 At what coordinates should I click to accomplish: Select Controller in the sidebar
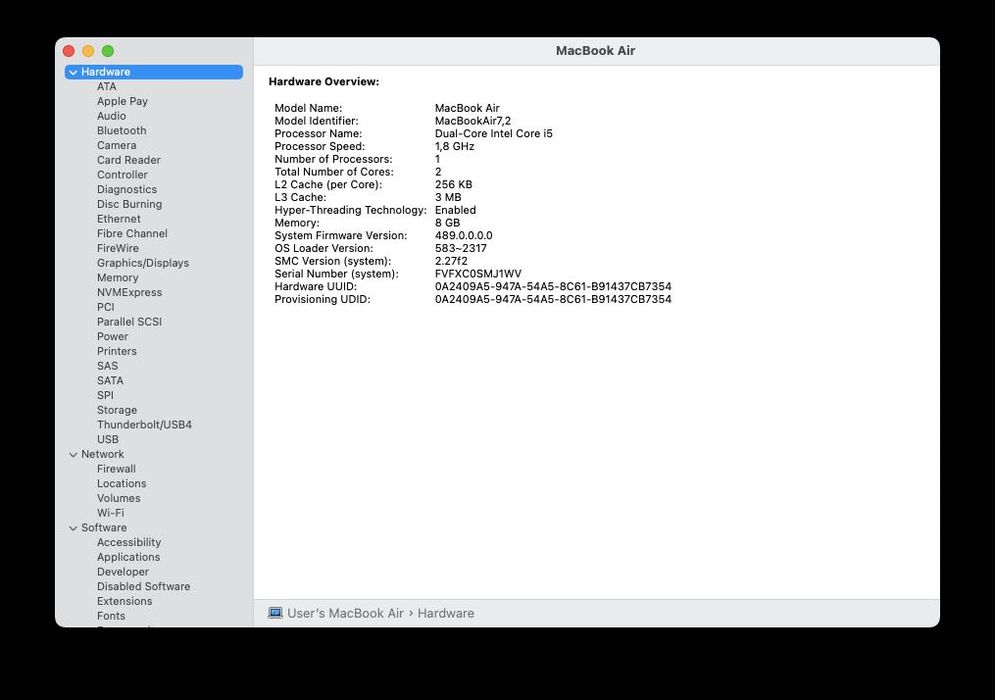[x=122, y=175]
